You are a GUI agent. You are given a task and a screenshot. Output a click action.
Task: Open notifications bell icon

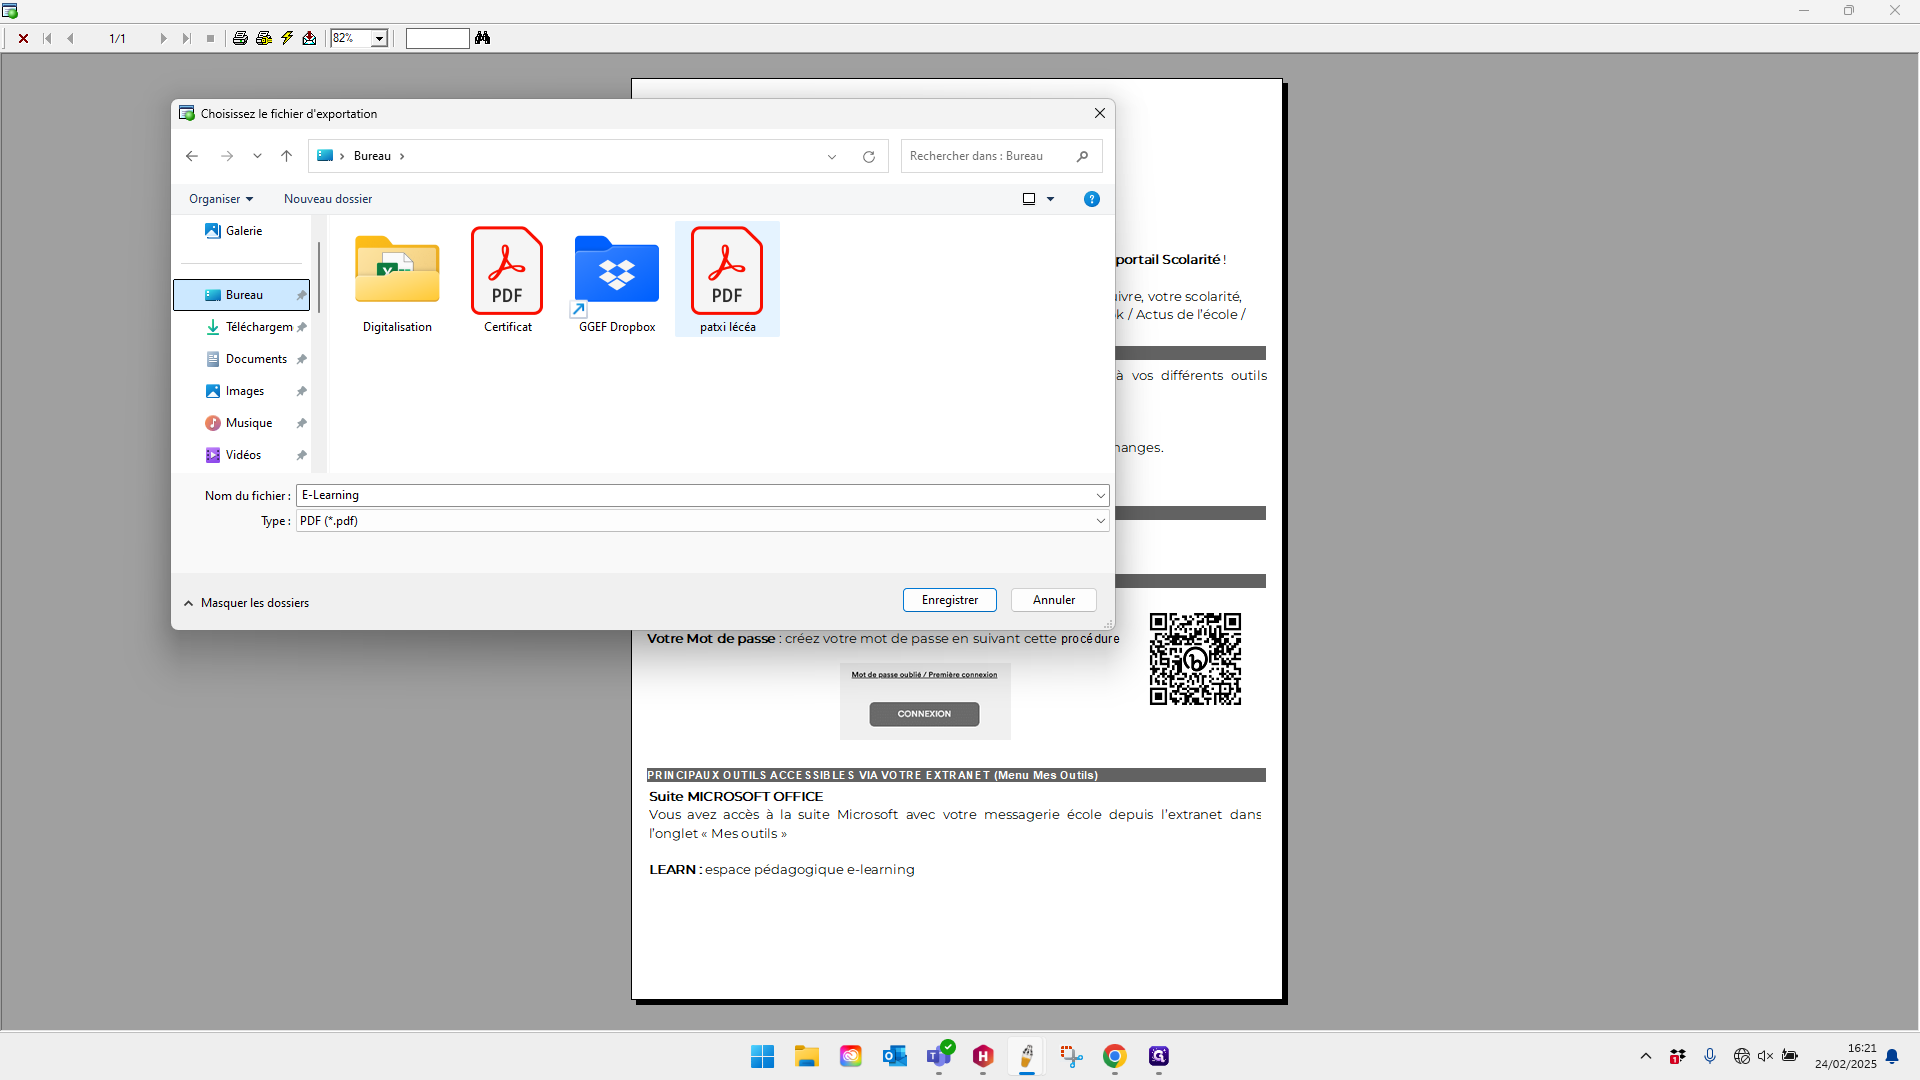[x=1892, y=1056]
